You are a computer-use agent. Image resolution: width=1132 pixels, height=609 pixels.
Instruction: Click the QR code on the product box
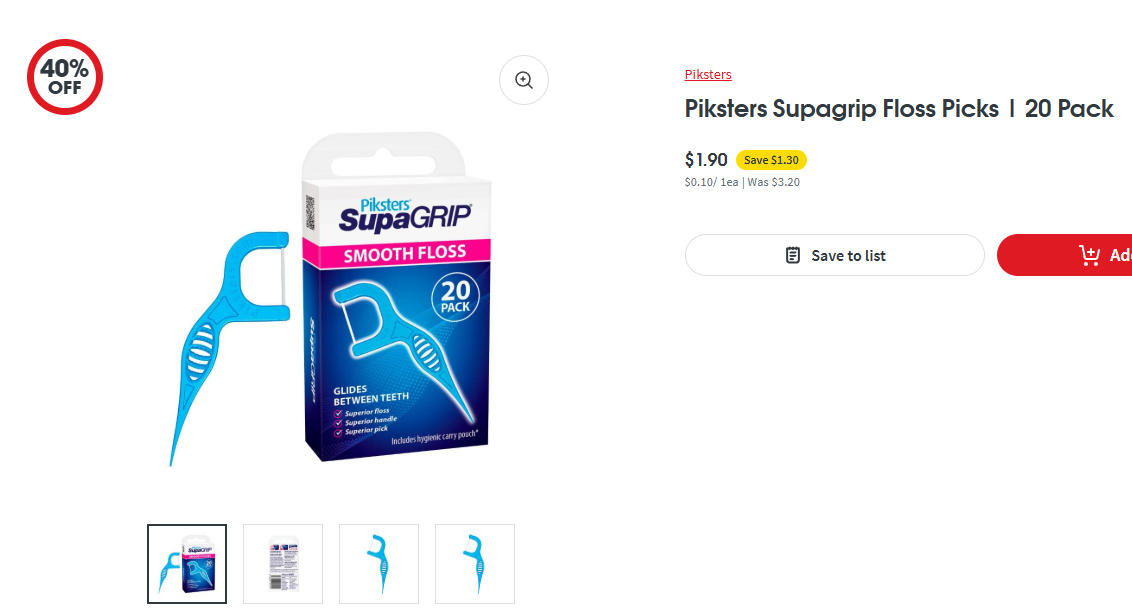coord(310,212)
